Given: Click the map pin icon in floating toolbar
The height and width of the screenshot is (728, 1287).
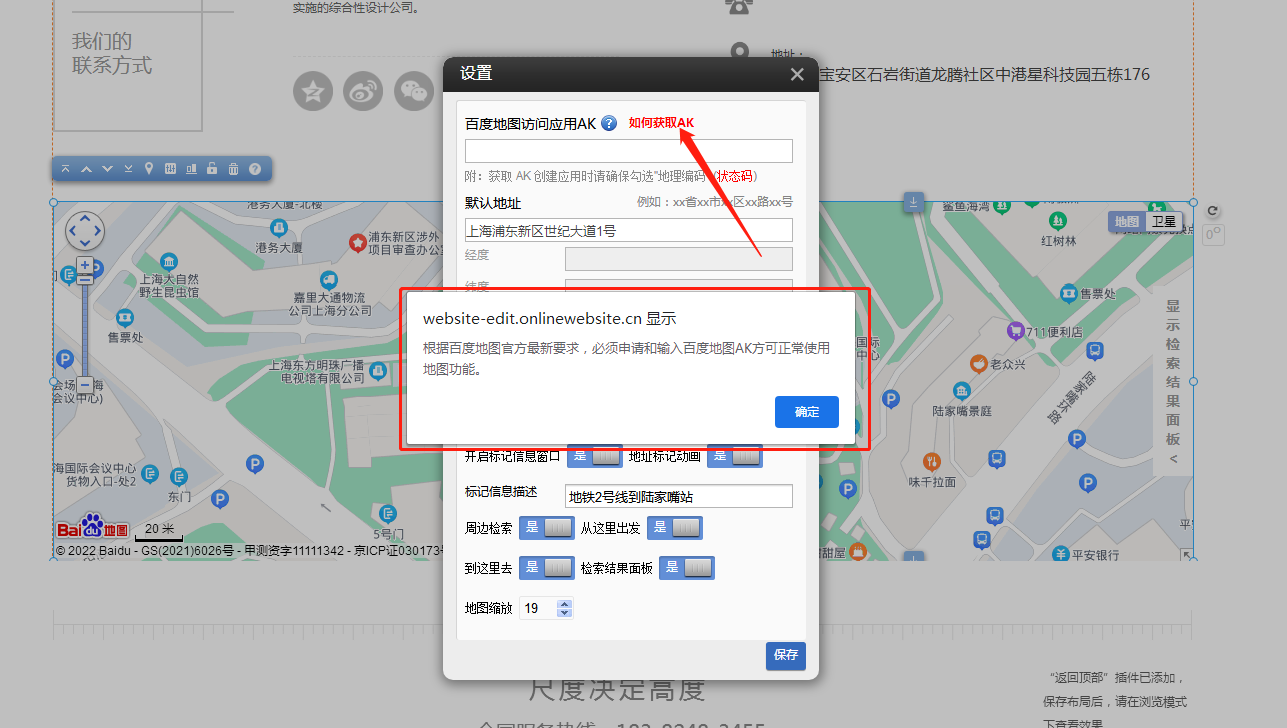Looking at the screenshot, I should tap(149, 169).
